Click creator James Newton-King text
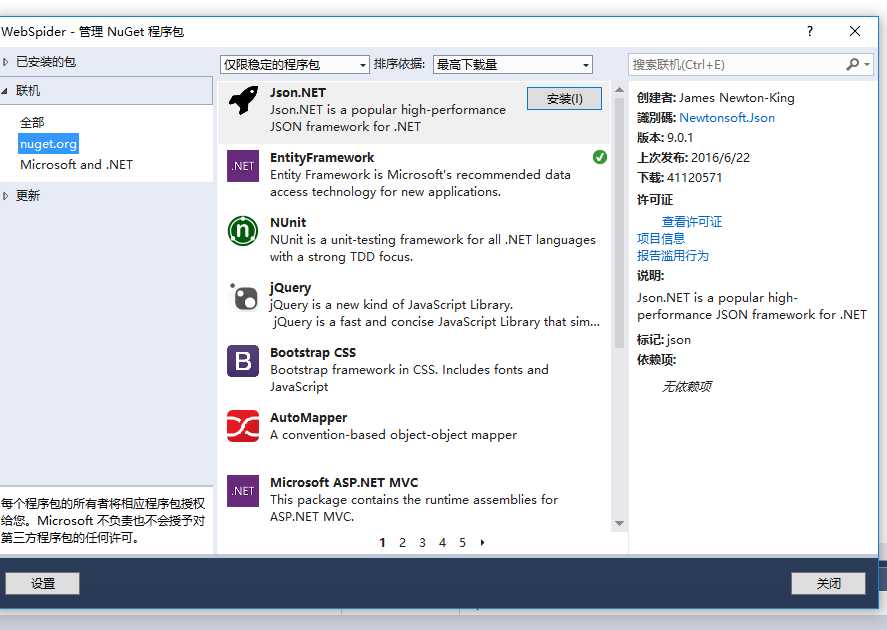 pos(737,98)
